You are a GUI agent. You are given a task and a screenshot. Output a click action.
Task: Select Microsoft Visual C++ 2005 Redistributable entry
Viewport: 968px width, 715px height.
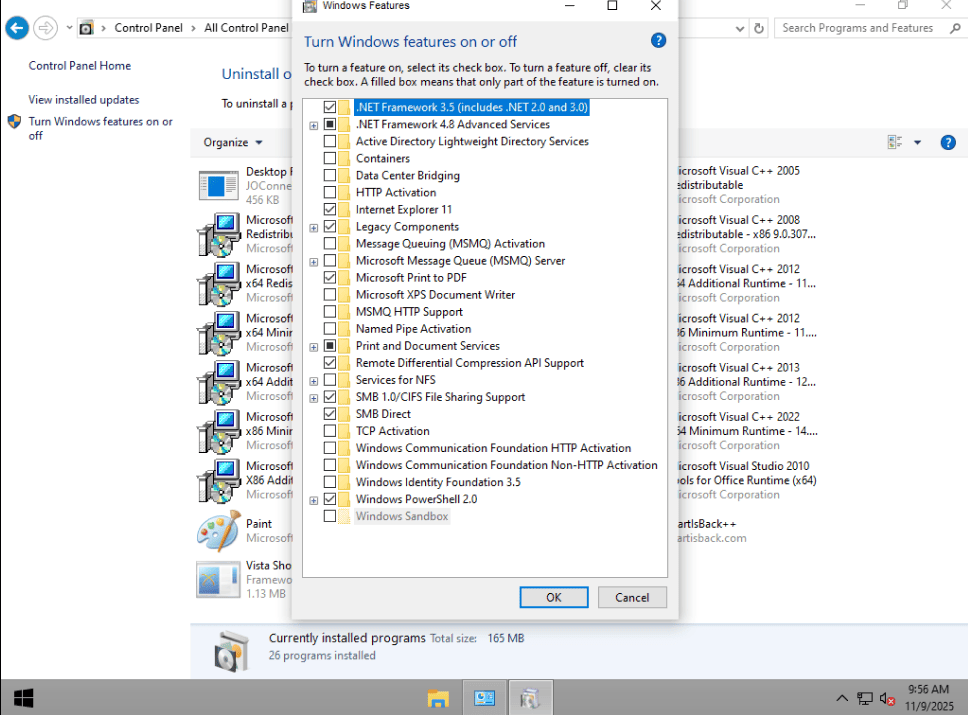click(738, 185)
